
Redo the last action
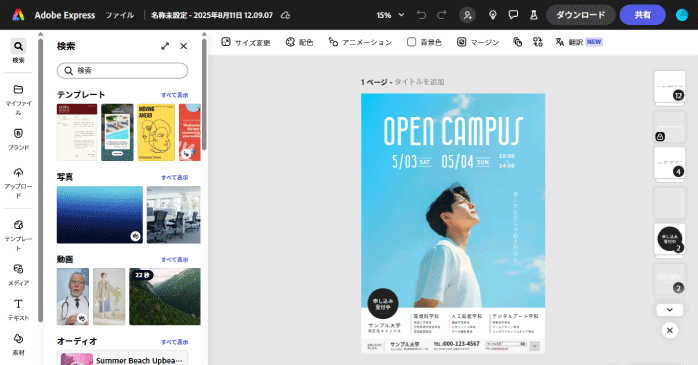[442, 15]
